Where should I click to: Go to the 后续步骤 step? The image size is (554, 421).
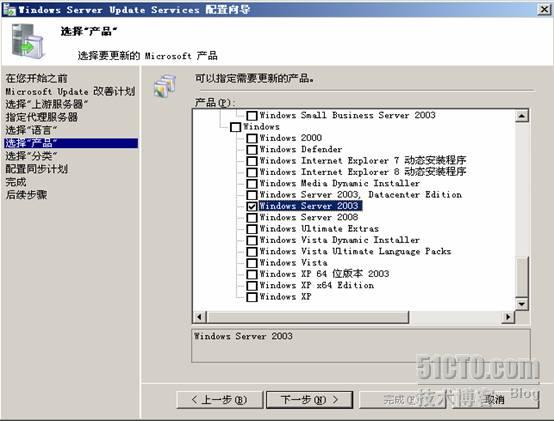(x=26, y=195)
